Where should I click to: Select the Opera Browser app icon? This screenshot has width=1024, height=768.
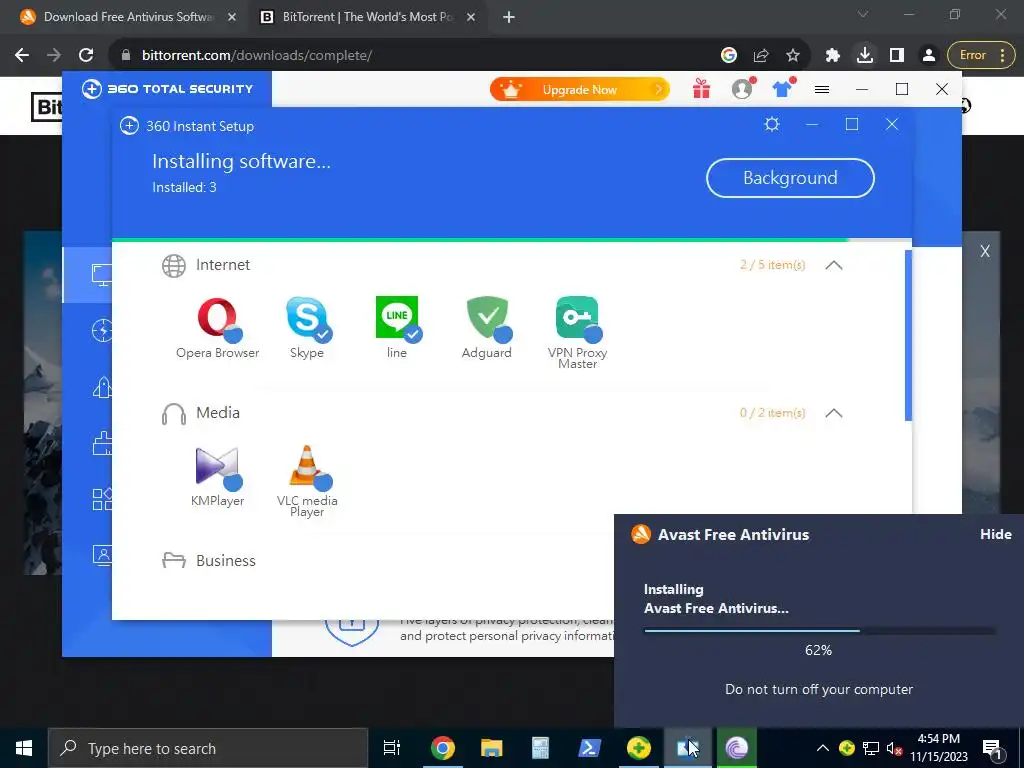[217, 318]
